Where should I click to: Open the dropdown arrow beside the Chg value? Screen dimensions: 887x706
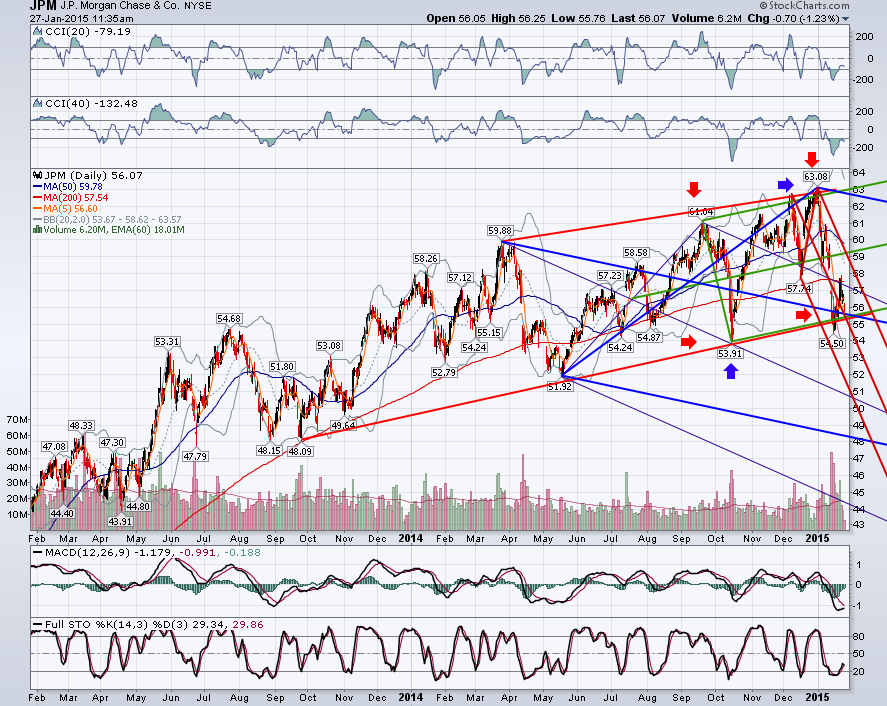[845, 19]
